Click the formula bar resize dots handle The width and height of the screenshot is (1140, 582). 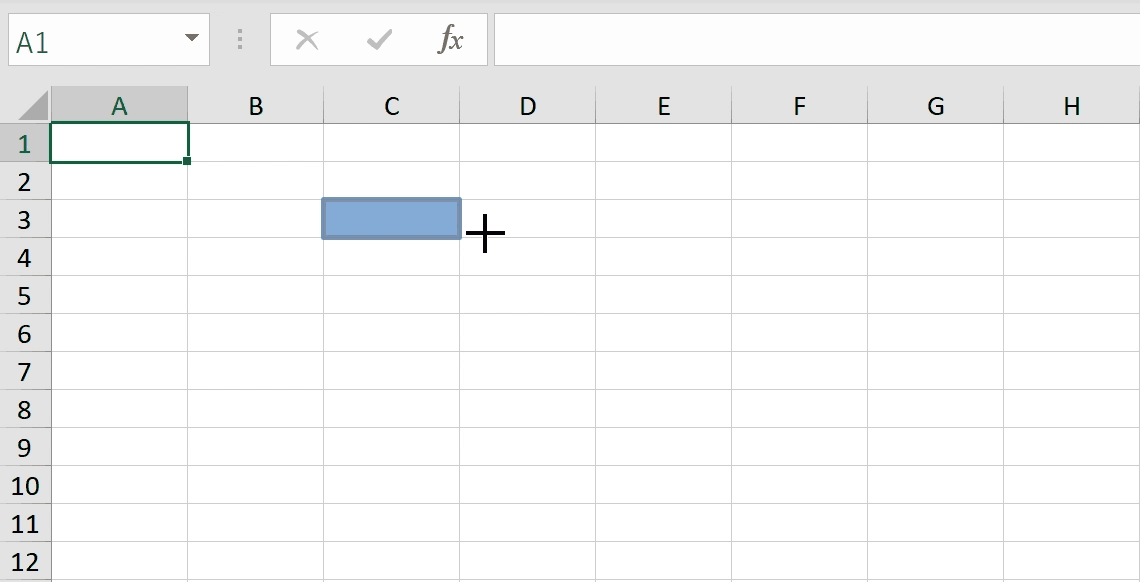pyautogui.click(x=240, y=40)
